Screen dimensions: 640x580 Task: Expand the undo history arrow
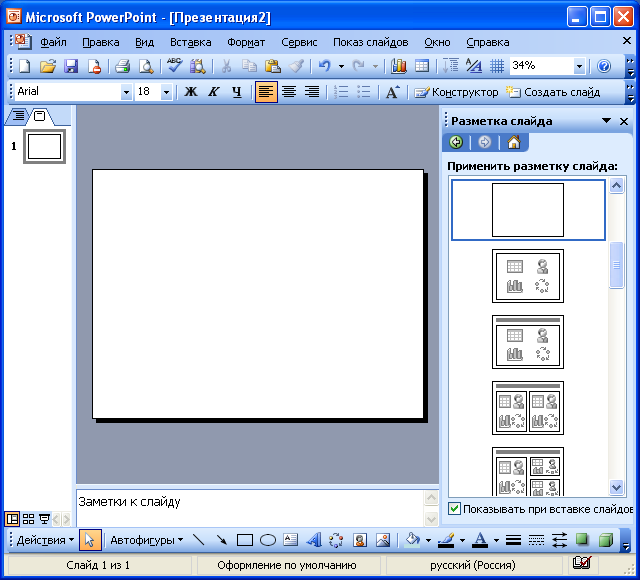click(x=341, y=66)
